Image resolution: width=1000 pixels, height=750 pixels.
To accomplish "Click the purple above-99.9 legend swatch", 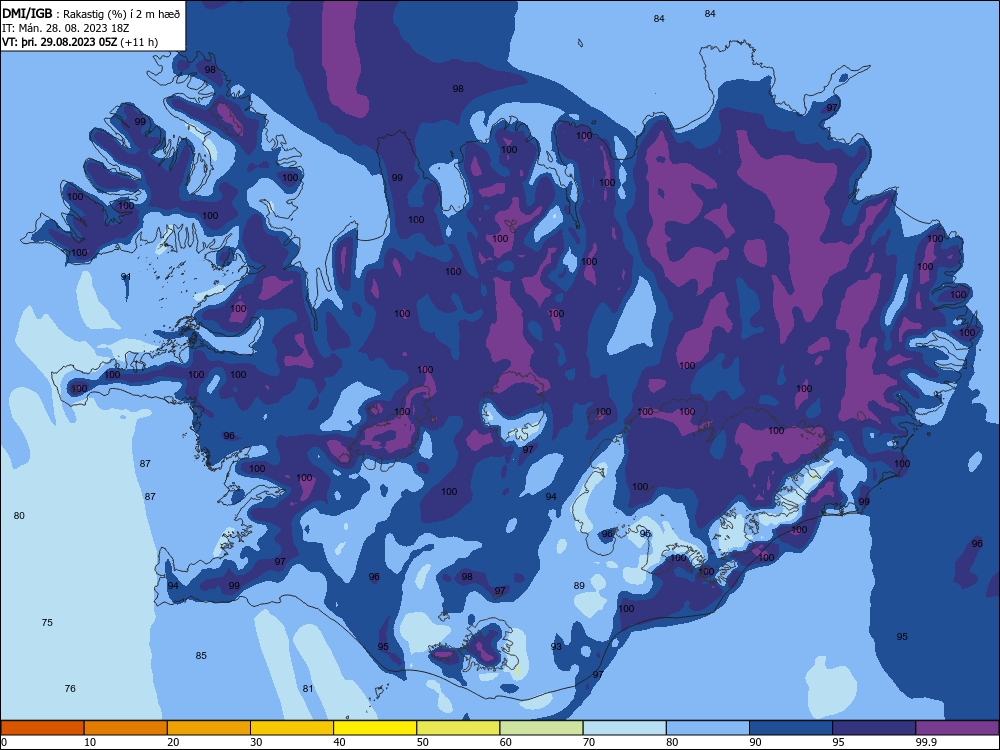I will pos(957,728).
